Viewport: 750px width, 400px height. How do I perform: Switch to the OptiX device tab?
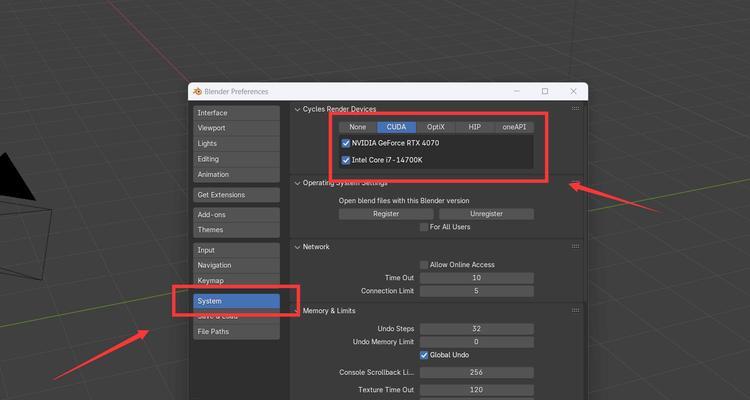coord(436,127)
